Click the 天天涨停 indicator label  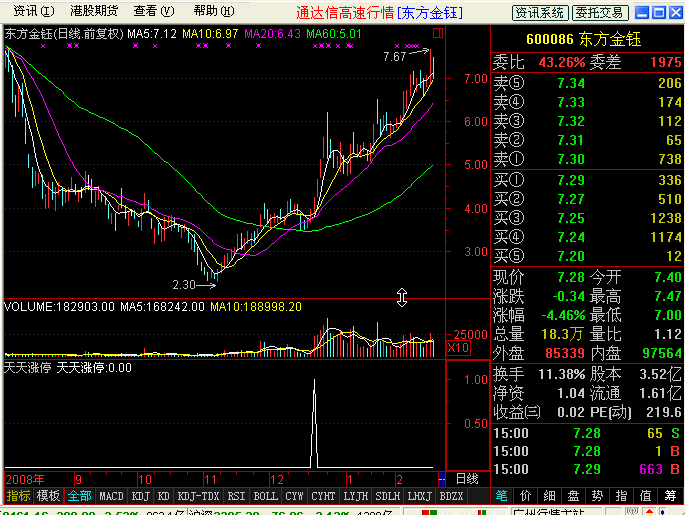28,367
